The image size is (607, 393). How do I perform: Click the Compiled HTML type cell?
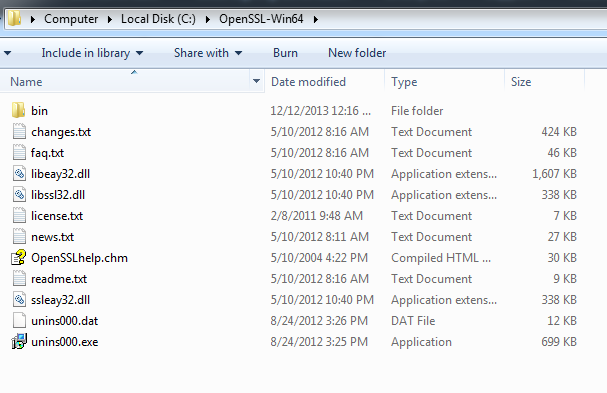pyautogui.click(x=441, y=258)
